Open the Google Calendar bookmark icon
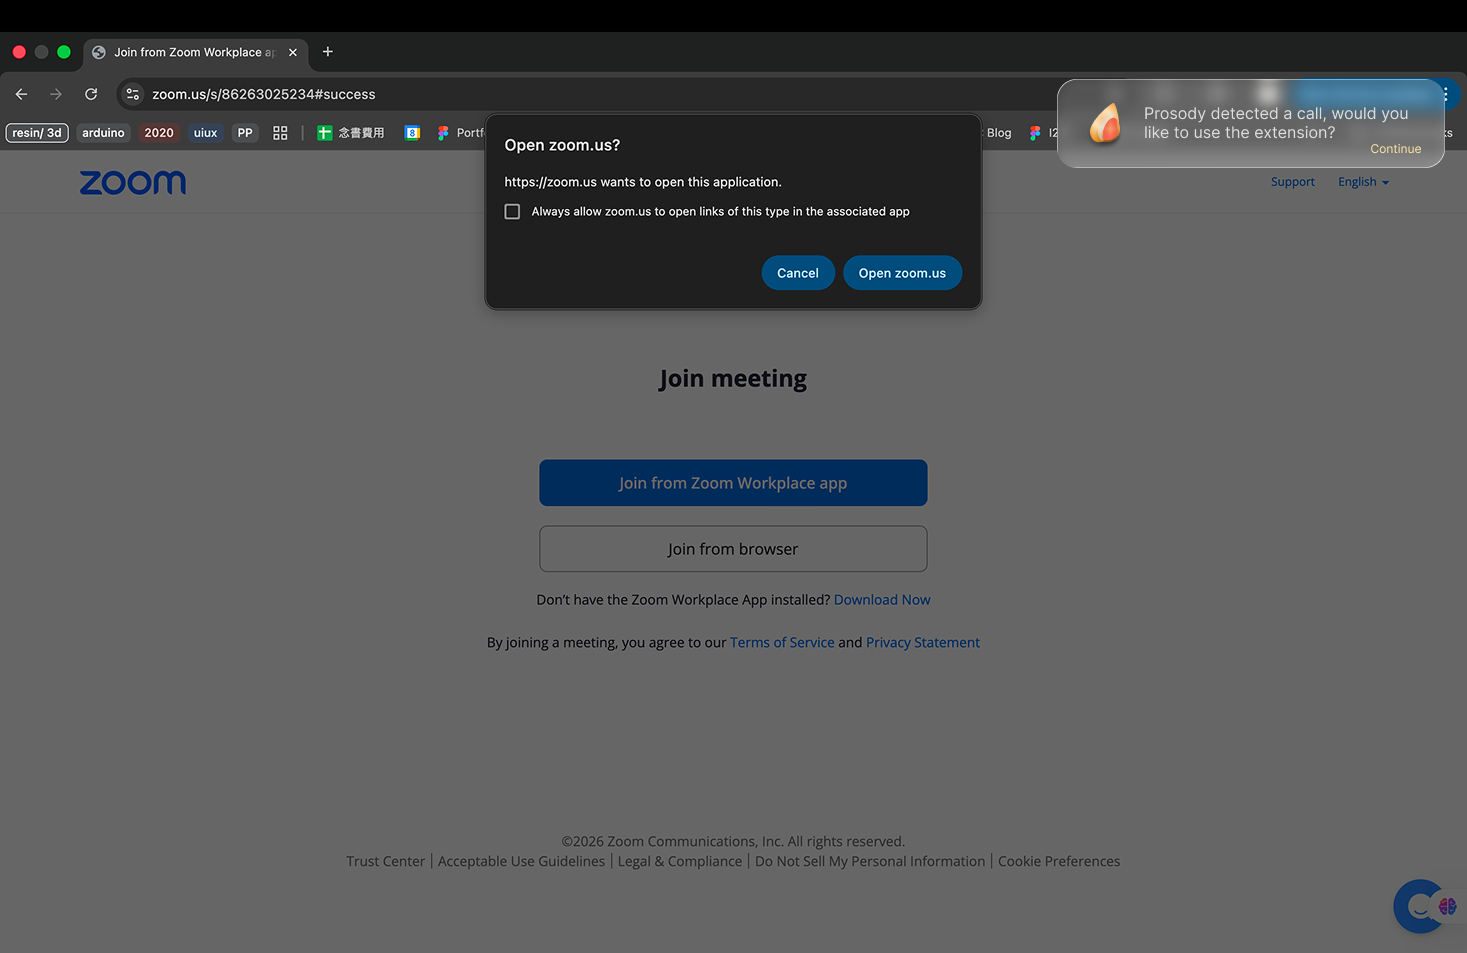Screen dimensions: 1467x953 pos(412,133)
